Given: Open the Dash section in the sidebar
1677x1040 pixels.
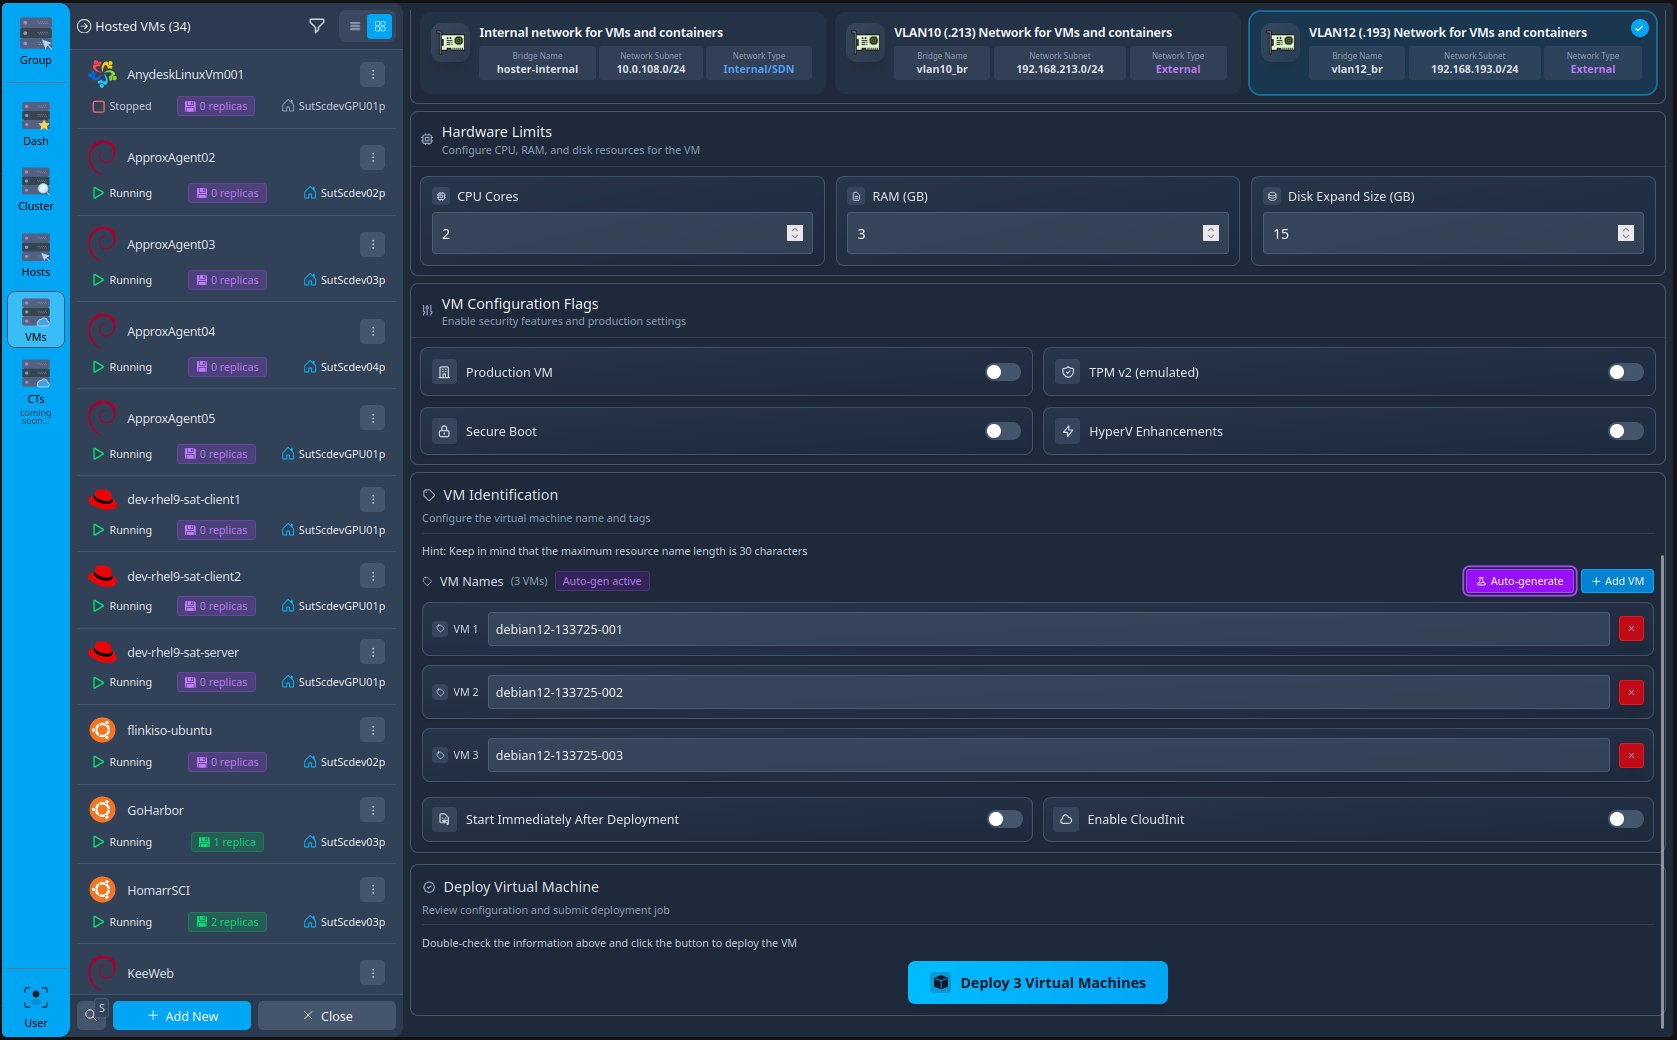Looking at the screenshot, I should click(x=35, y=120).
